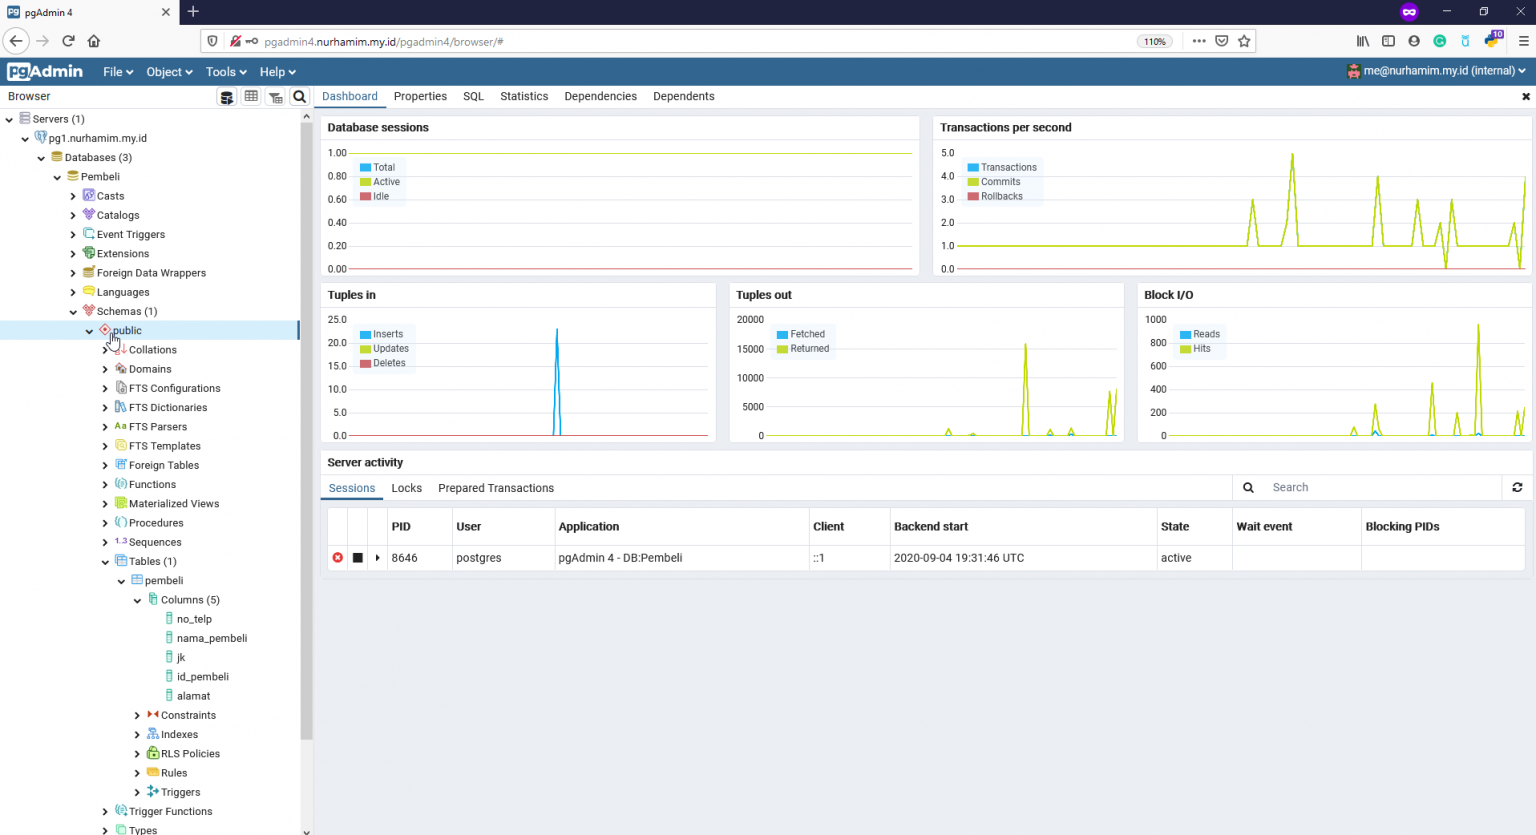This screenshot has width=1536, height=835.
Task: Open new browser tab with plus icon
Action: 193,12
